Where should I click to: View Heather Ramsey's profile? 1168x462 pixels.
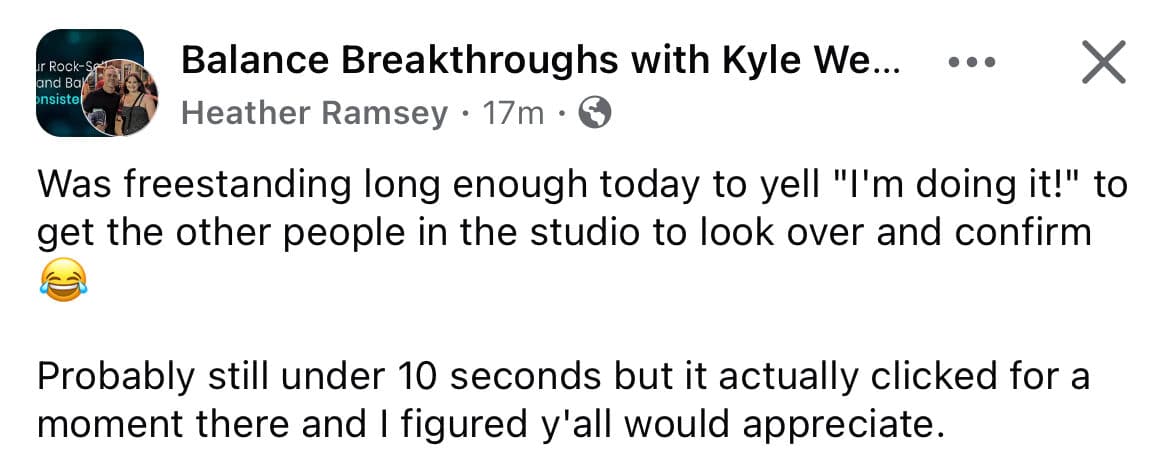point(314,115)
